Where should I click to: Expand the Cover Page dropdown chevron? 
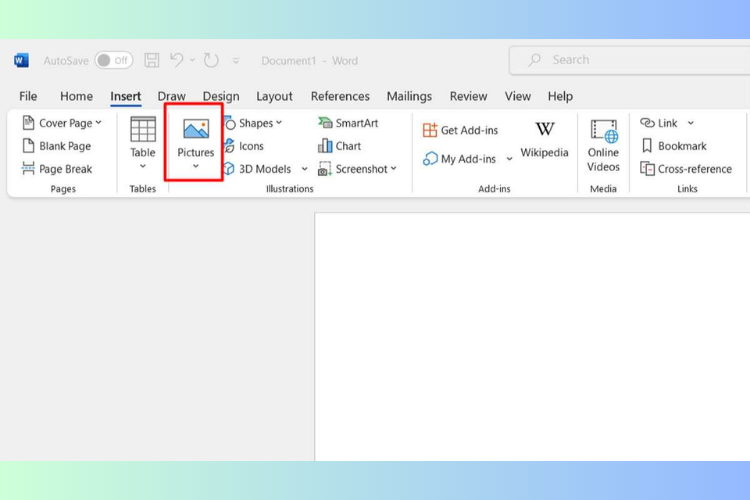[99, 122]
